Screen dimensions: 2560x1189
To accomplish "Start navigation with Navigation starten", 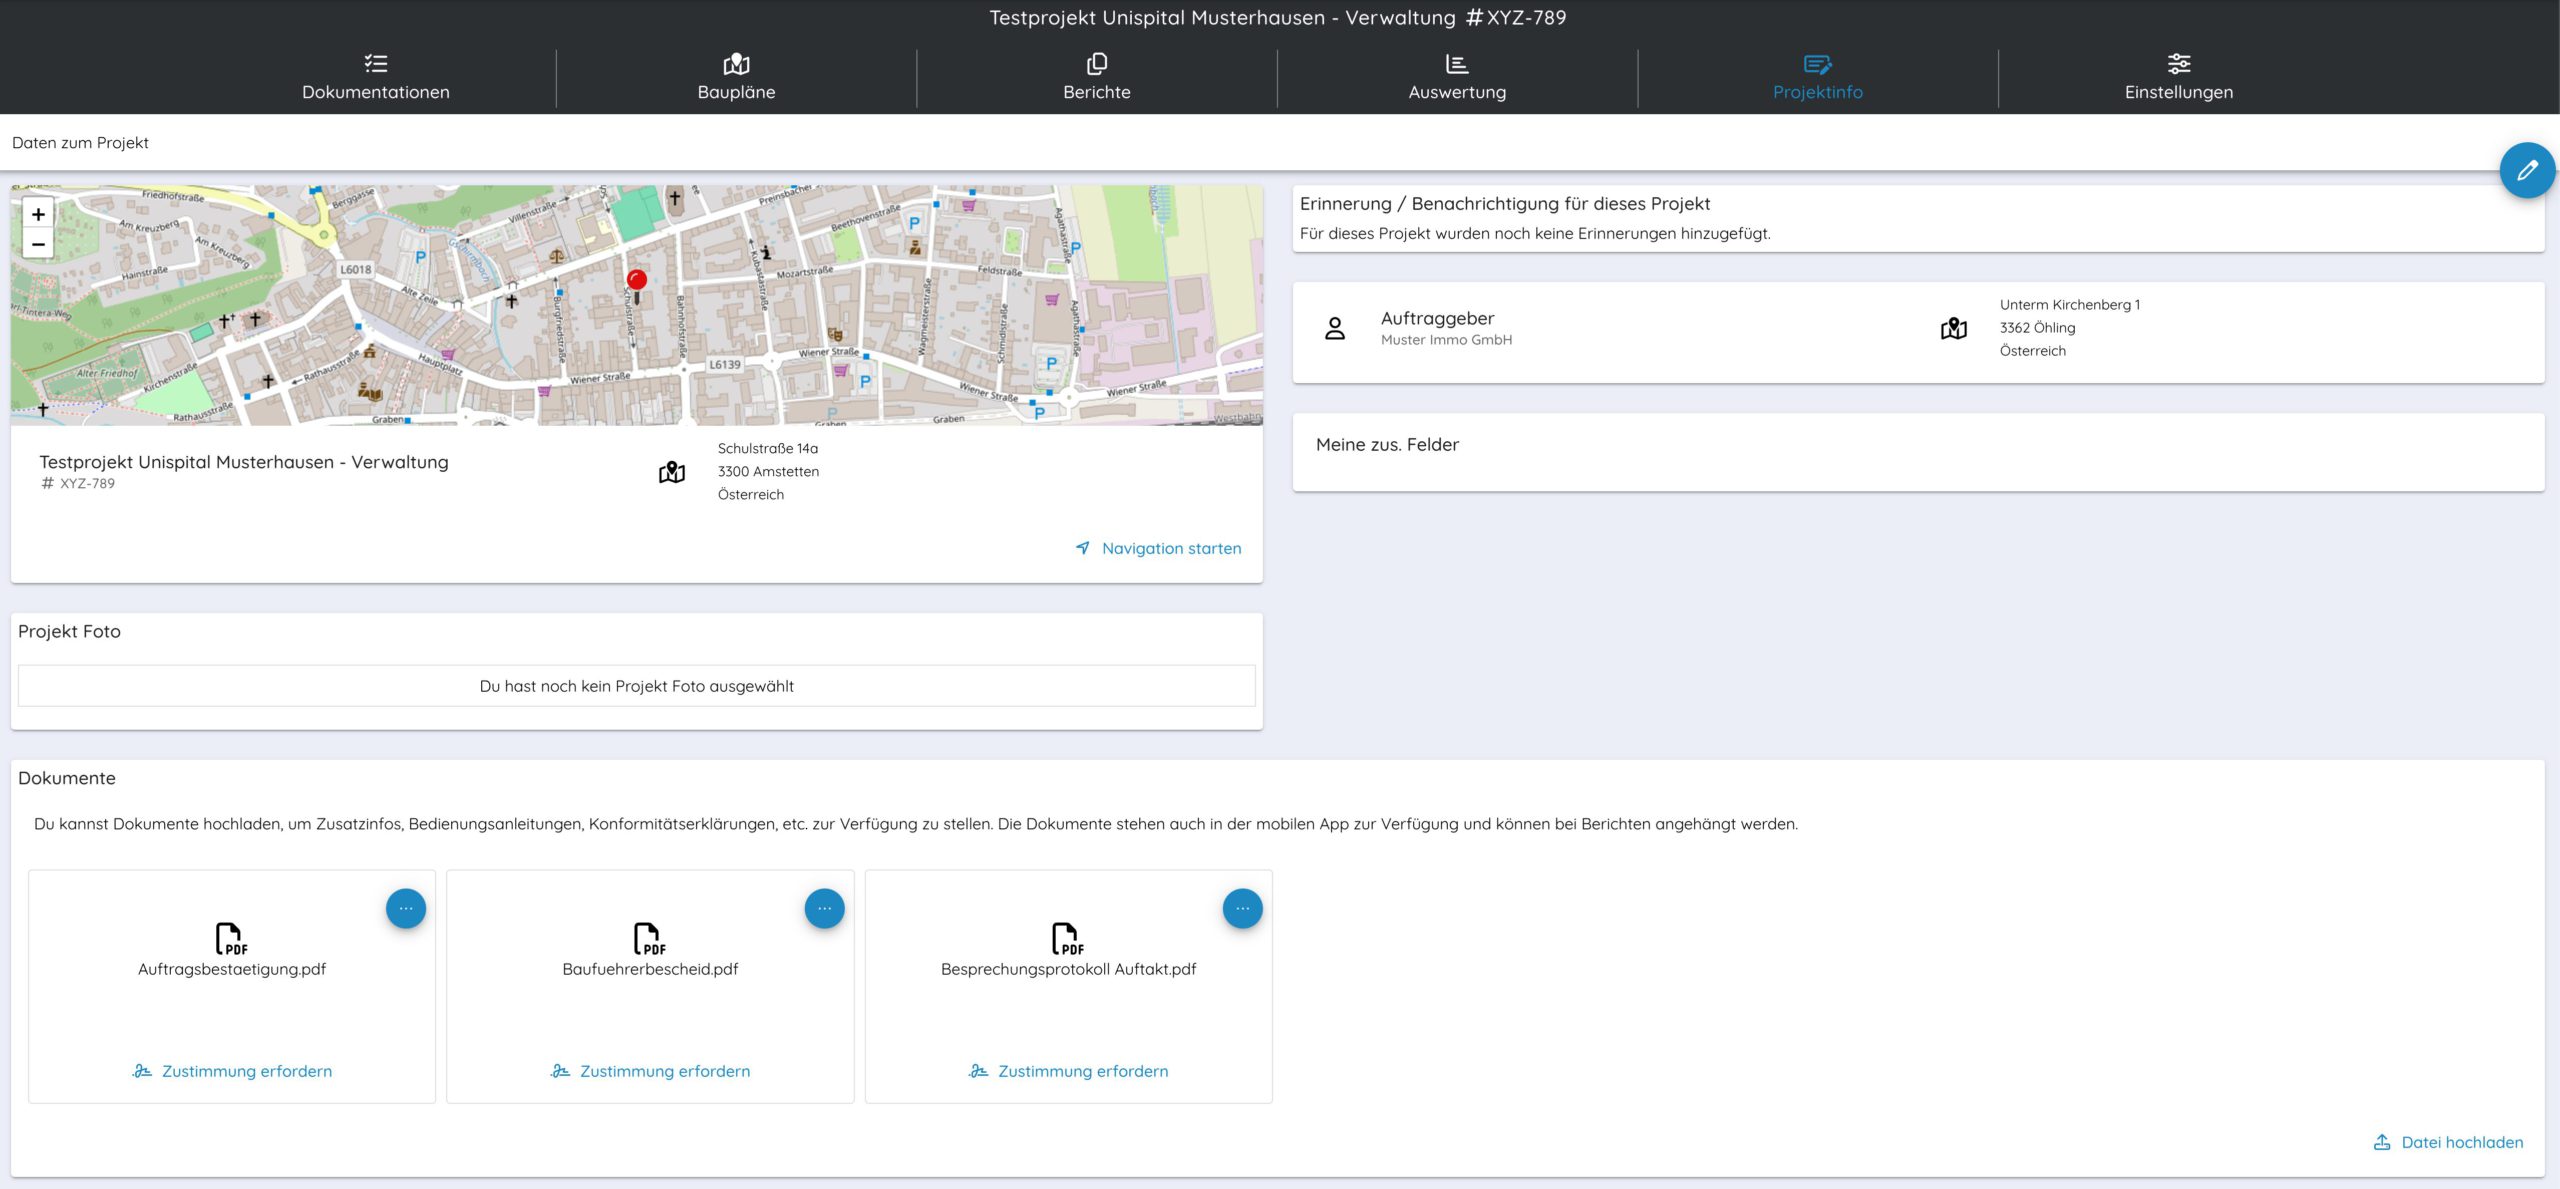I will coord(1159,548).
